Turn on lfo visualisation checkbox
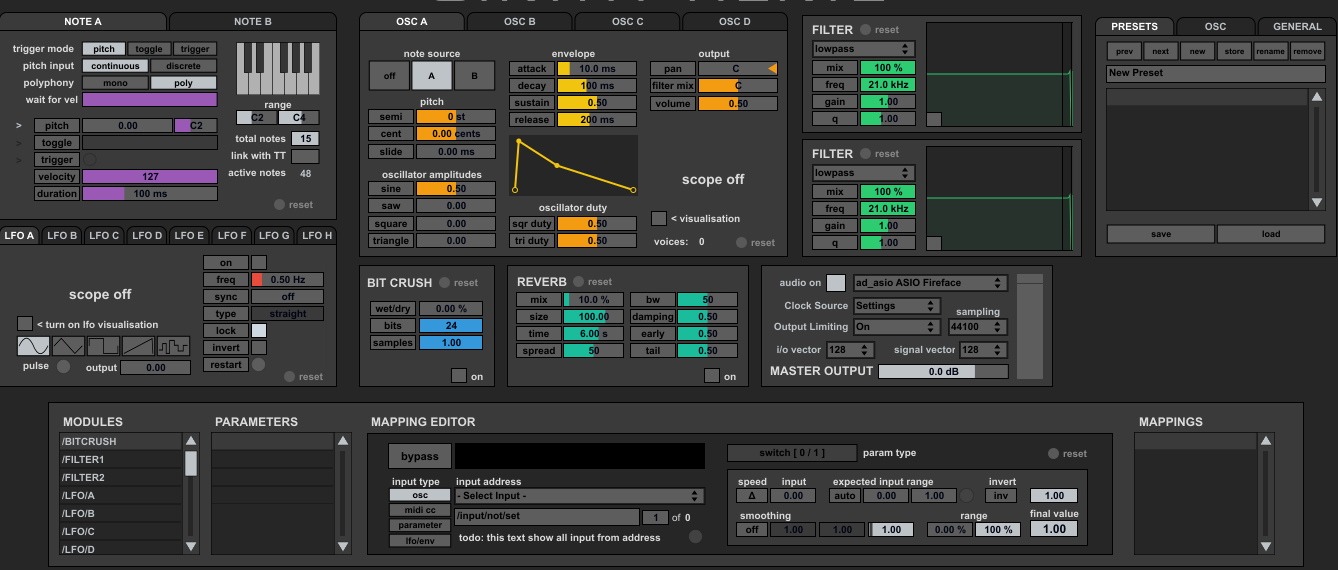Image resolution: width=1338 pixels, height=570 pixels. pyautogui.click(x=25, y=324)
